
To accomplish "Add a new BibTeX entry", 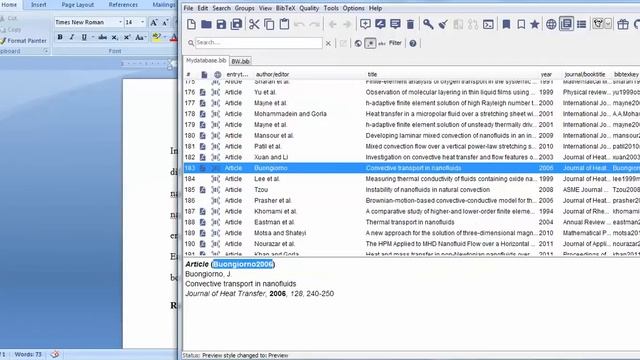I will coord(365,24).
